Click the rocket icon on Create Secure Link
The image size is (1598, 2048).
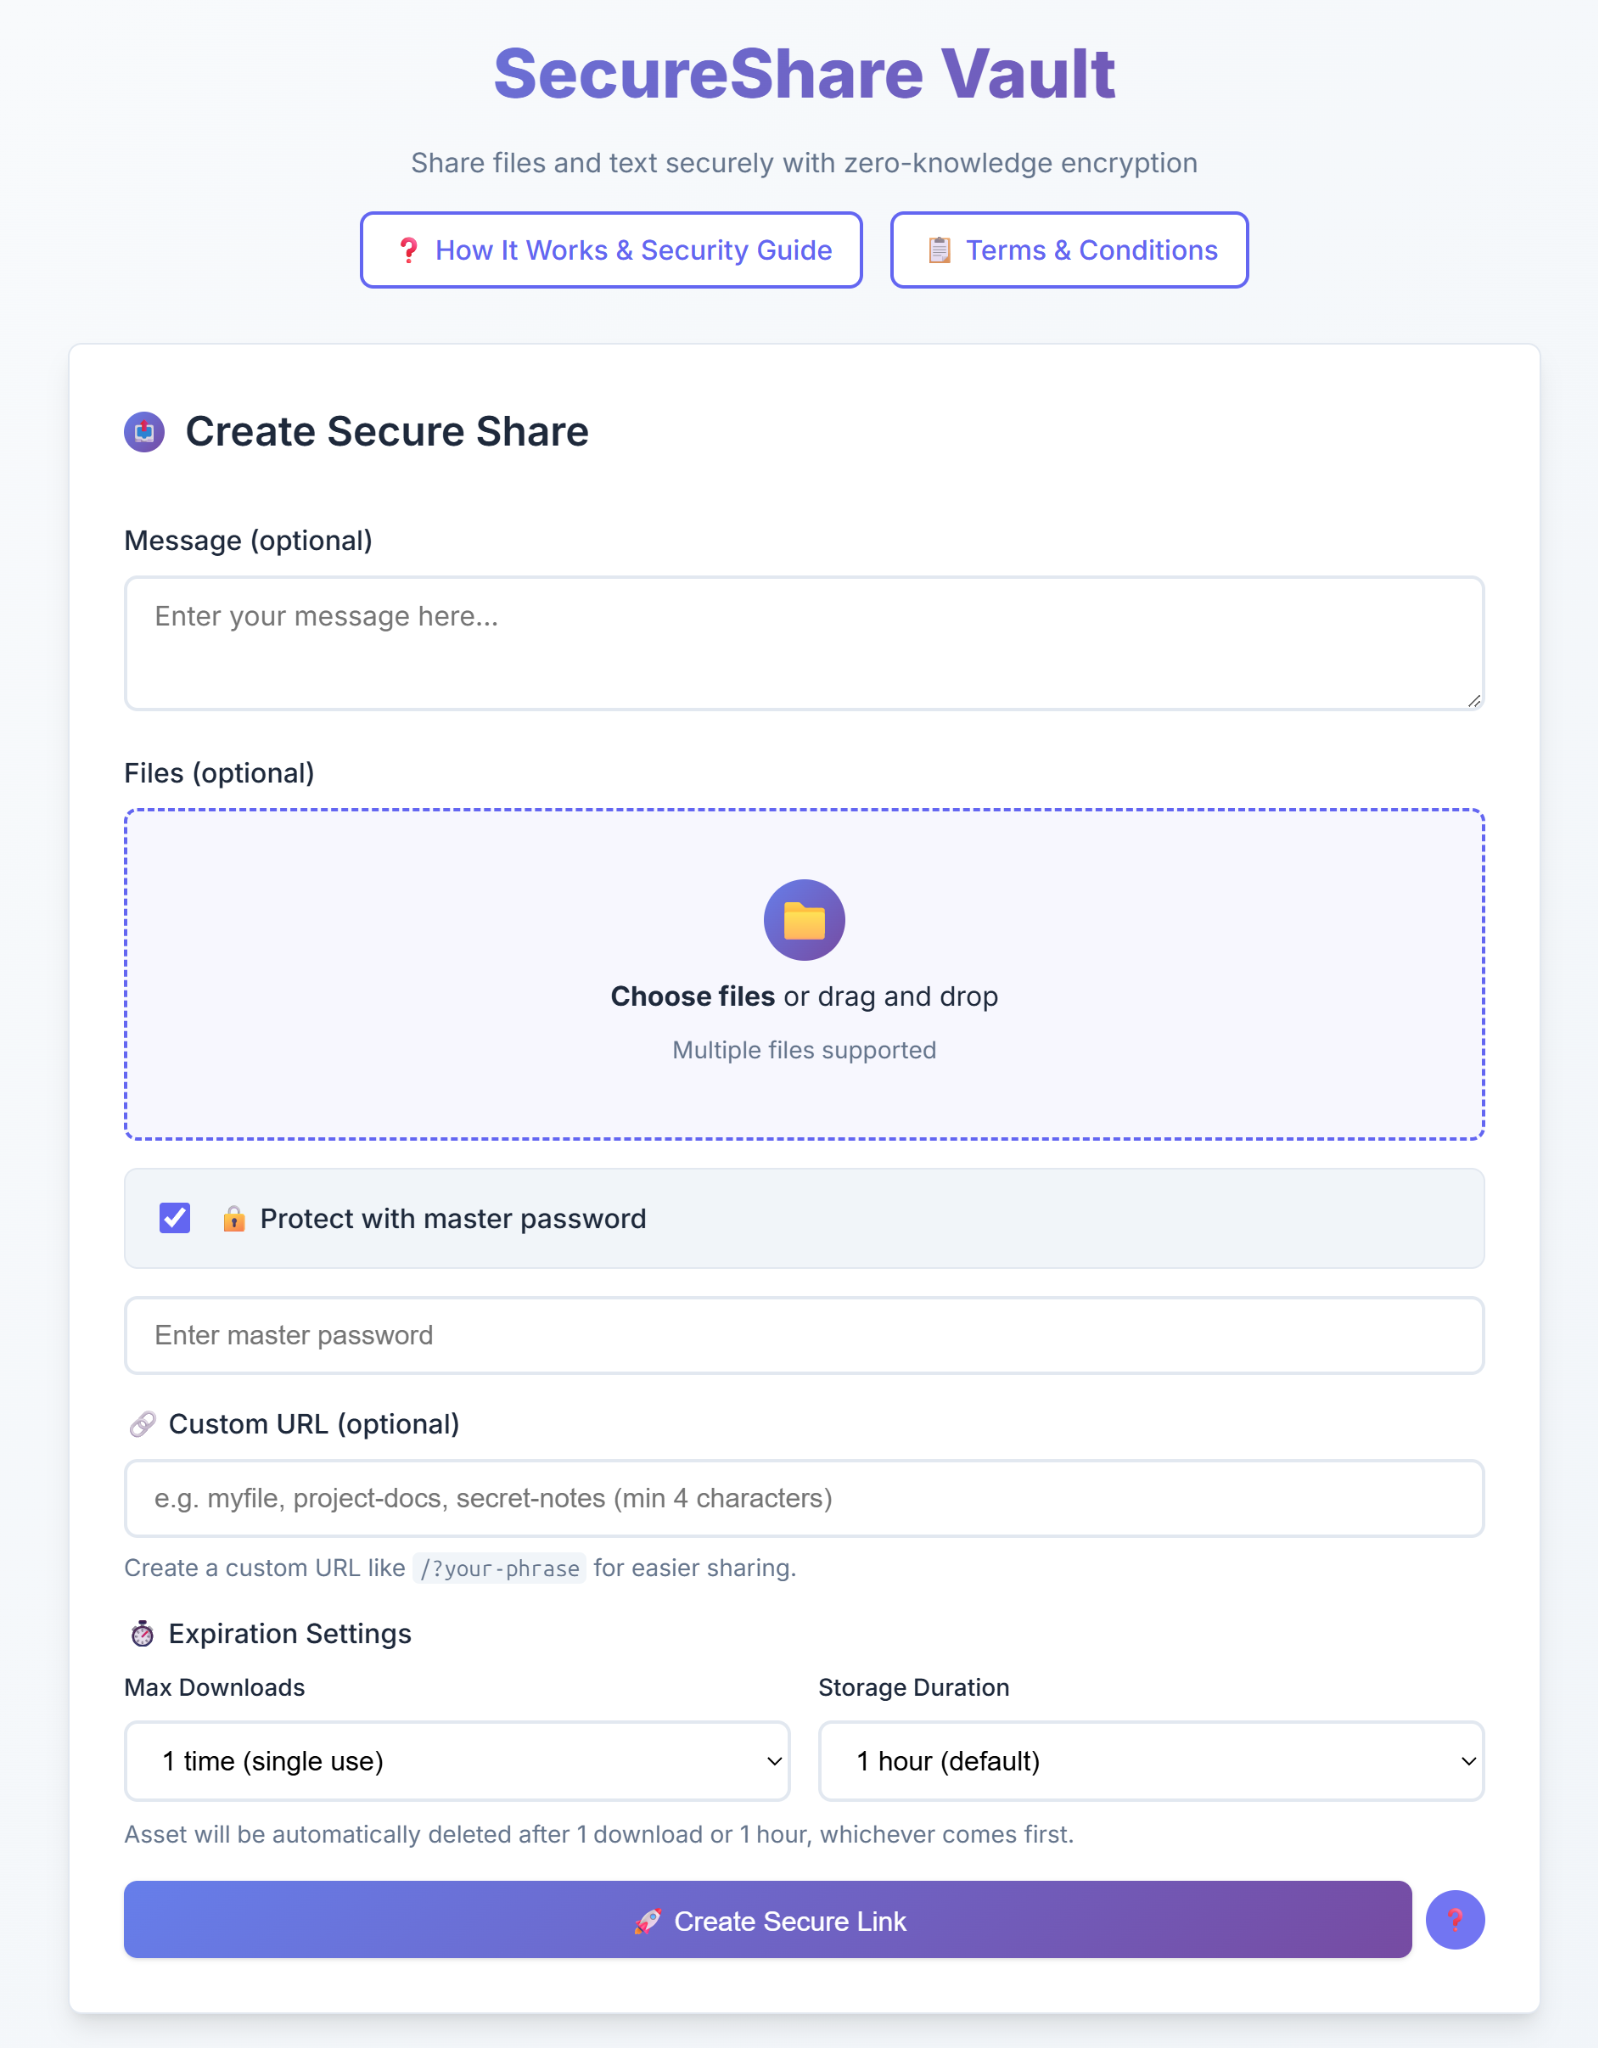tap(650, 1920)
